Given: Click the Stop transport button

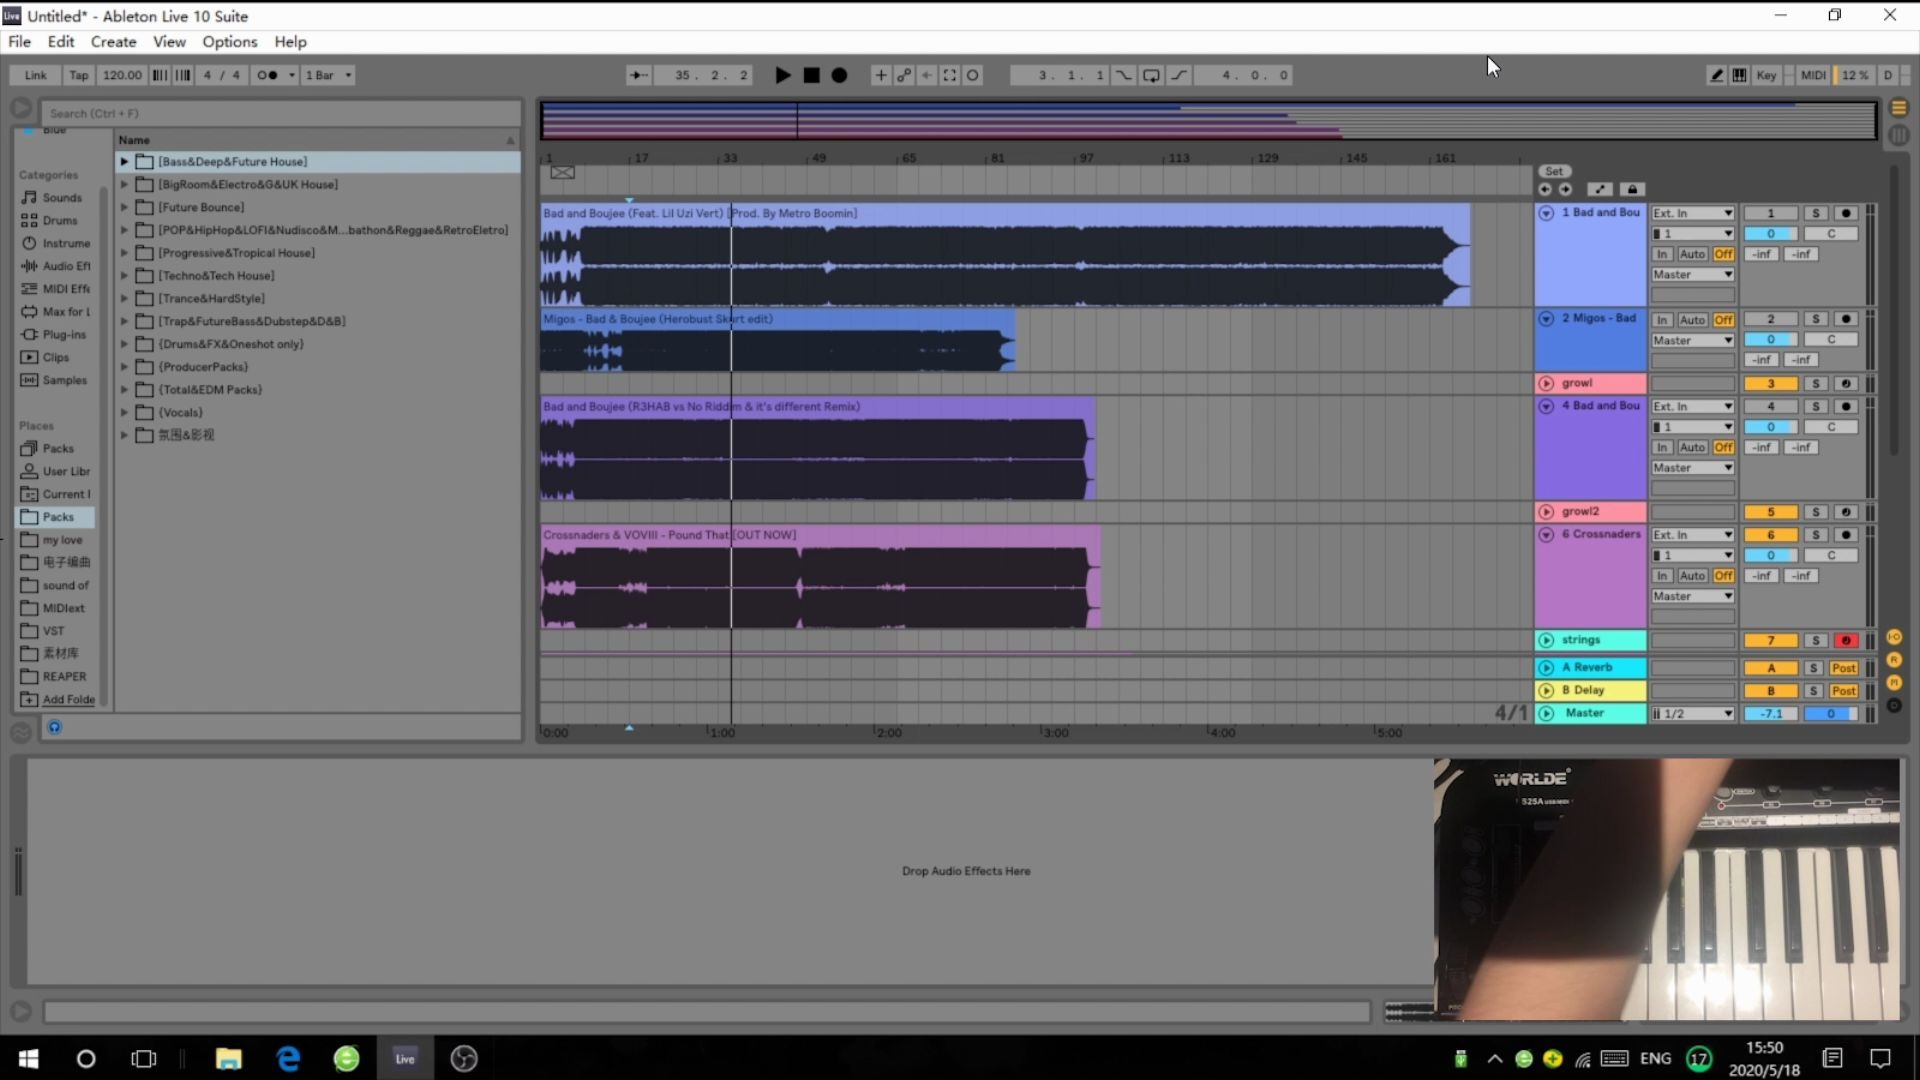Looking at the screenshot, I should tap(812, 75).
